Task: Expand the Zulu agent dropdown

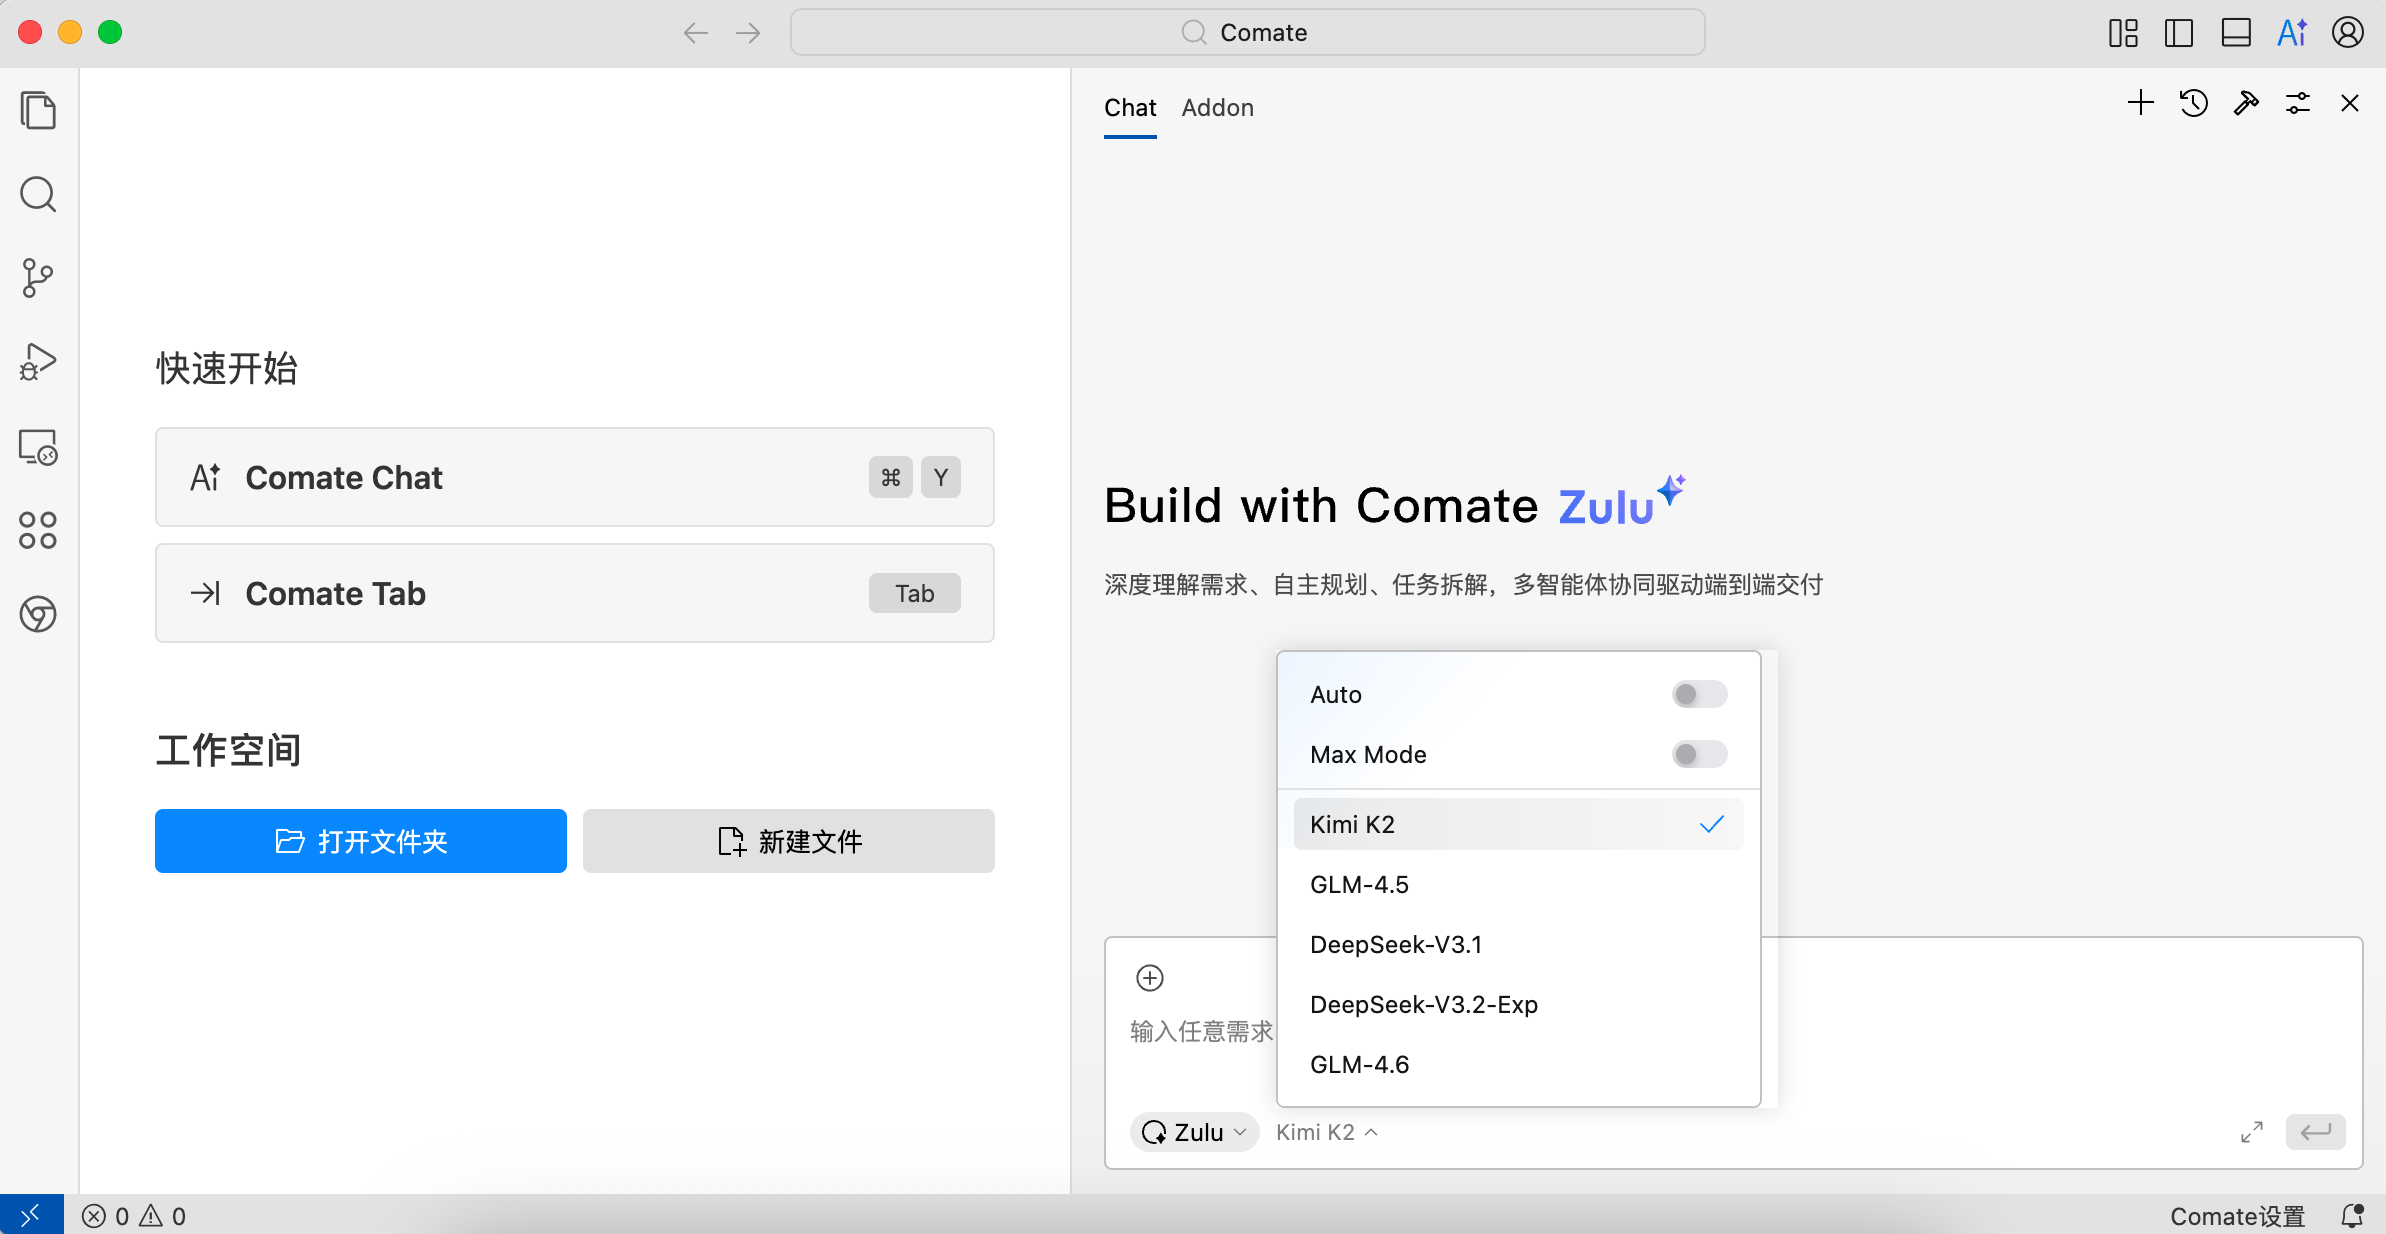Action: click(1195, 1132)
